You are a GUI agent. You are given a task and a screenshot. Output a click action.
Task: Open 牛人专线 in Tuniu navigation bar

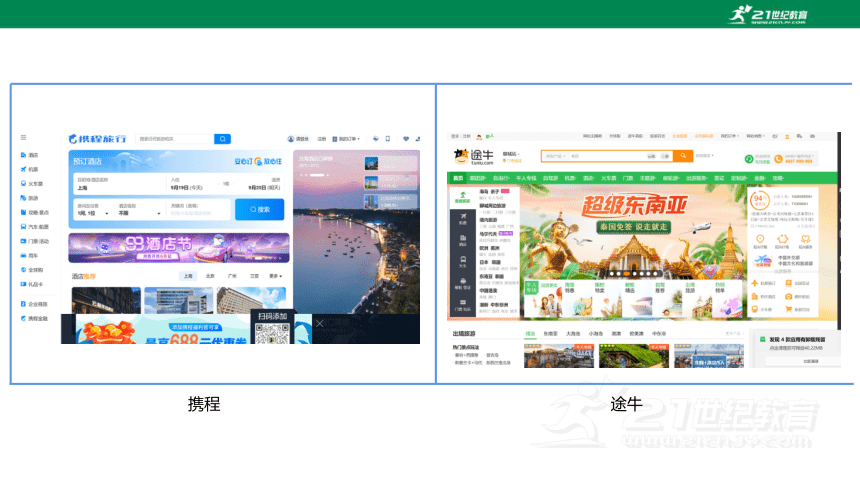click(526, 178)
